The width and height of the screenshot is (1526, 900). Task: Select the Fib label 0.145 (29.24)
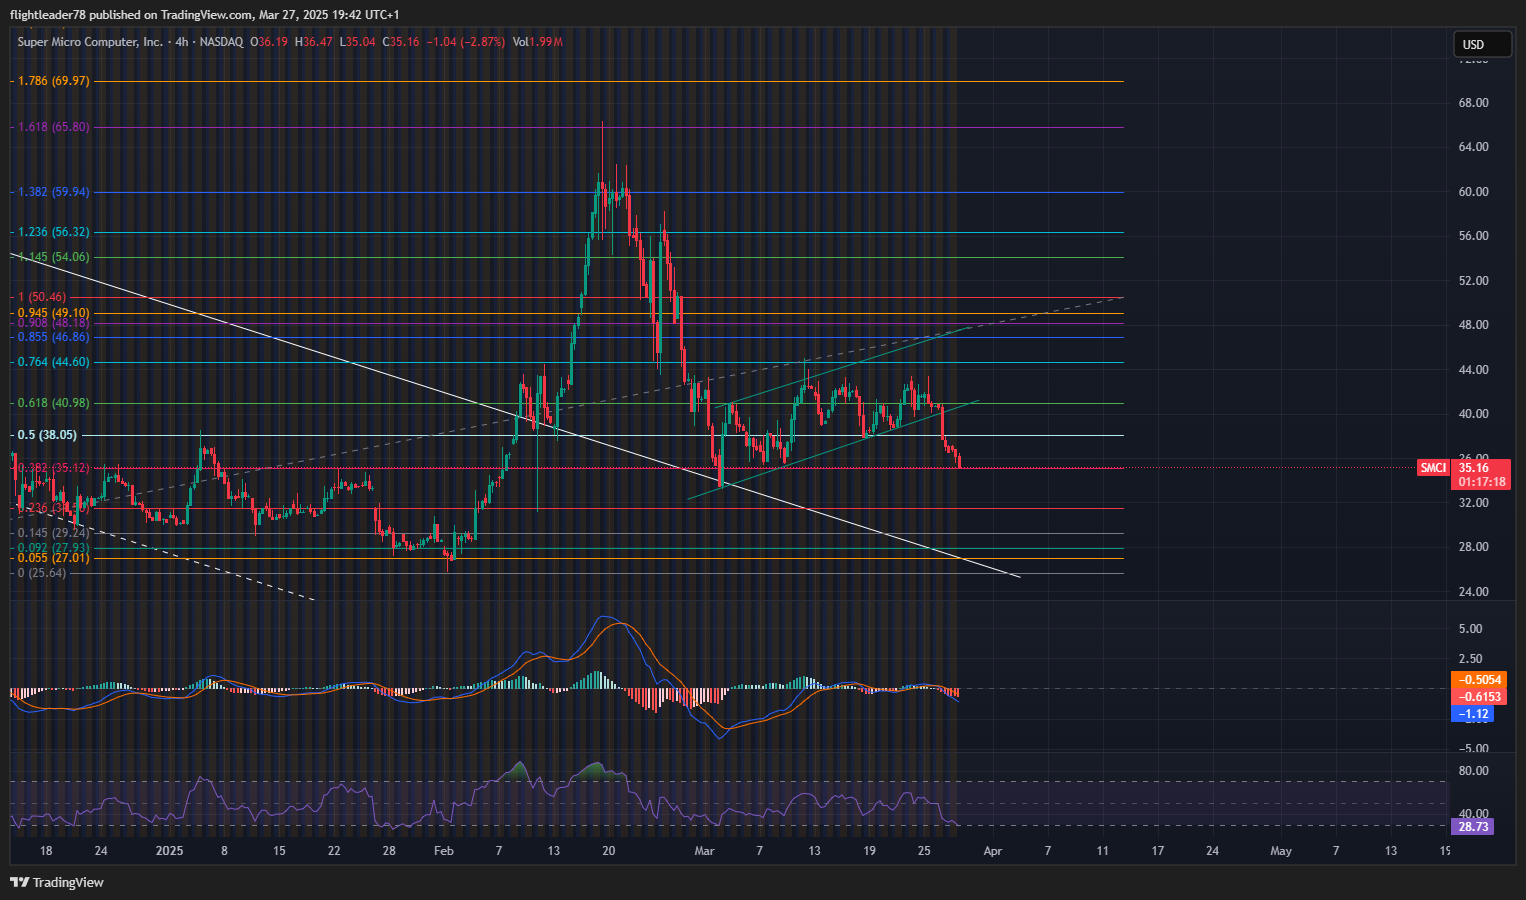pyautogui.click(x=54, y=533)
